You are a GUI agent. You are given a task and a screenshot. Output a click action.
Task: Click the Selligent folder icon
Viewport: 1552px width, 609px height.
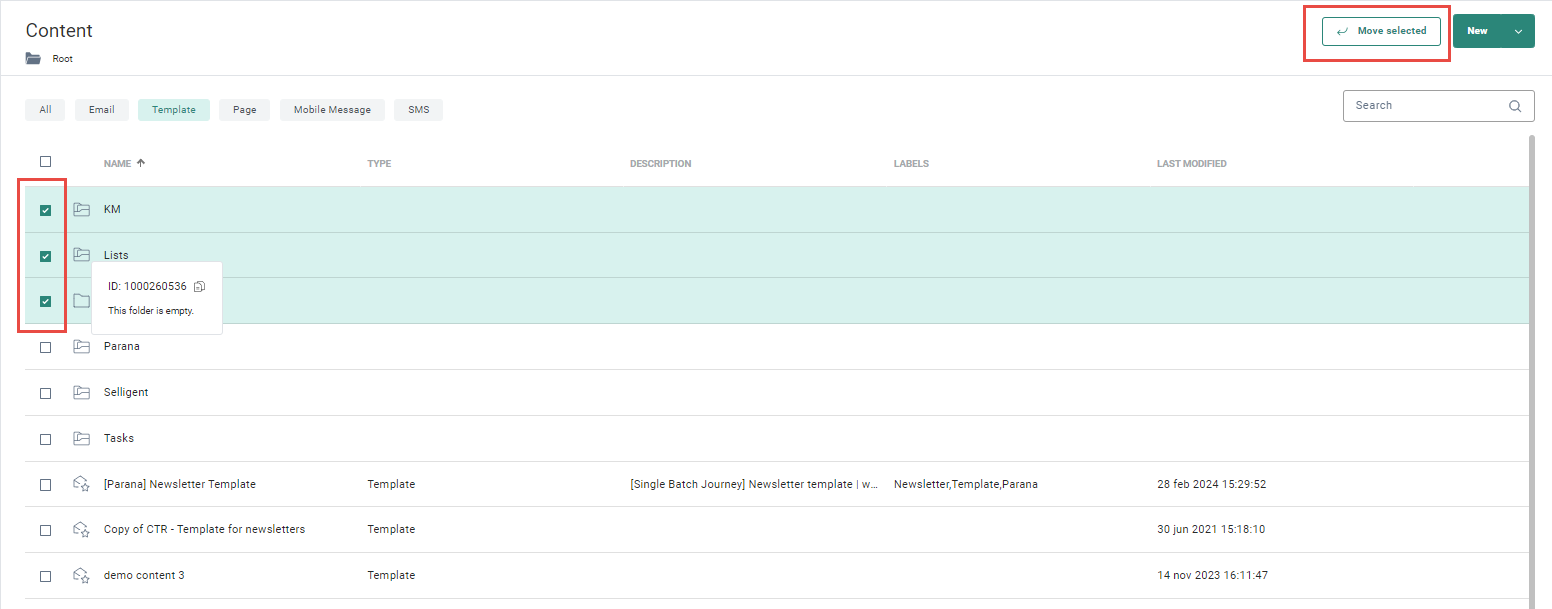(82, 393)
